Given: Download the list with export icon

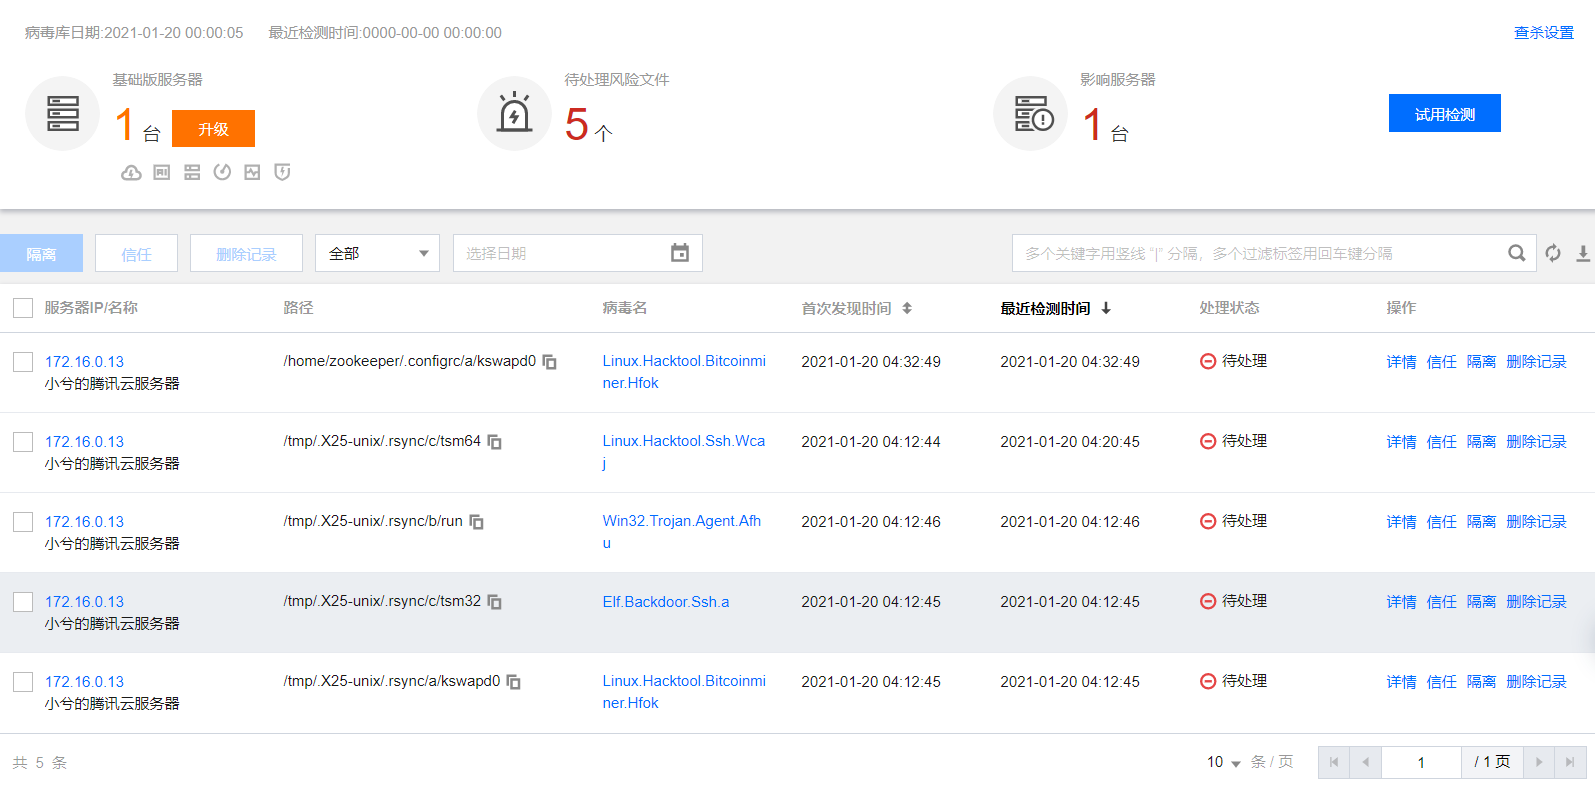Looking at the screenshot, I should 1583,254.
